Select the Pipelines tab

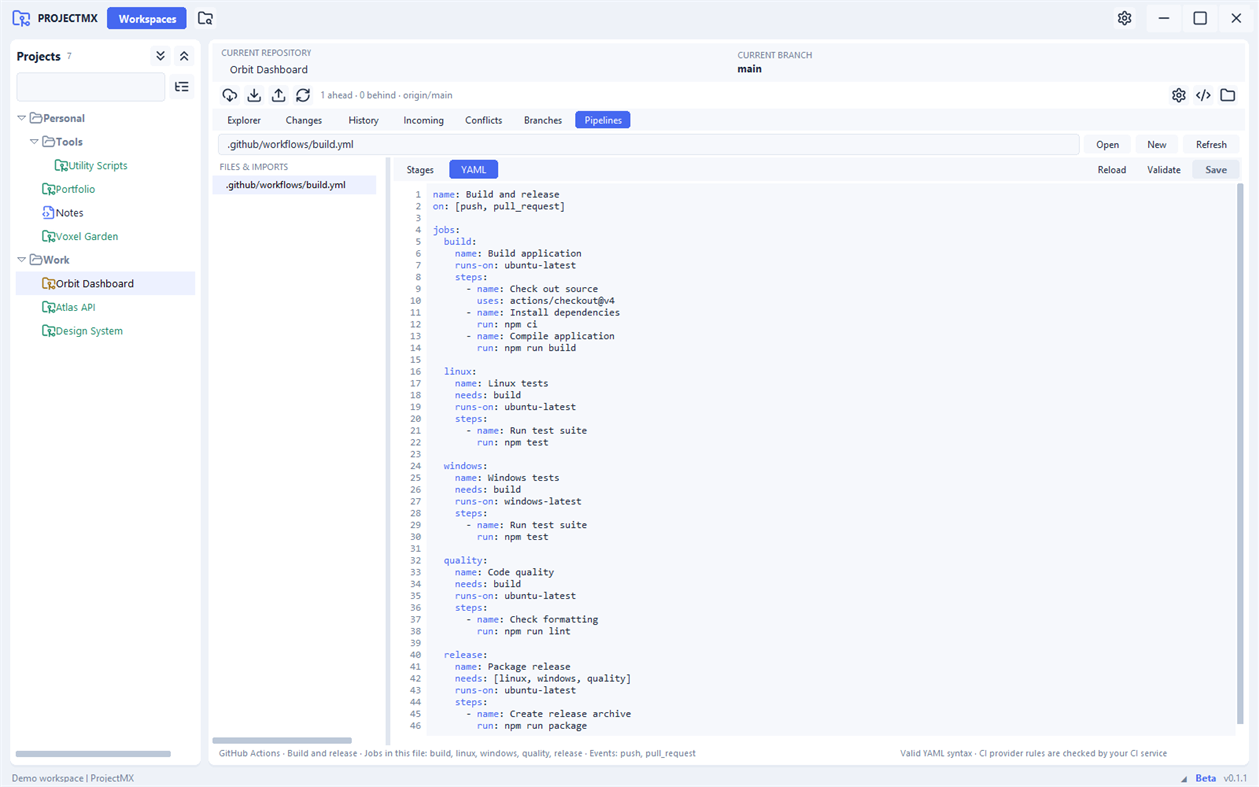tap(603, 120)
